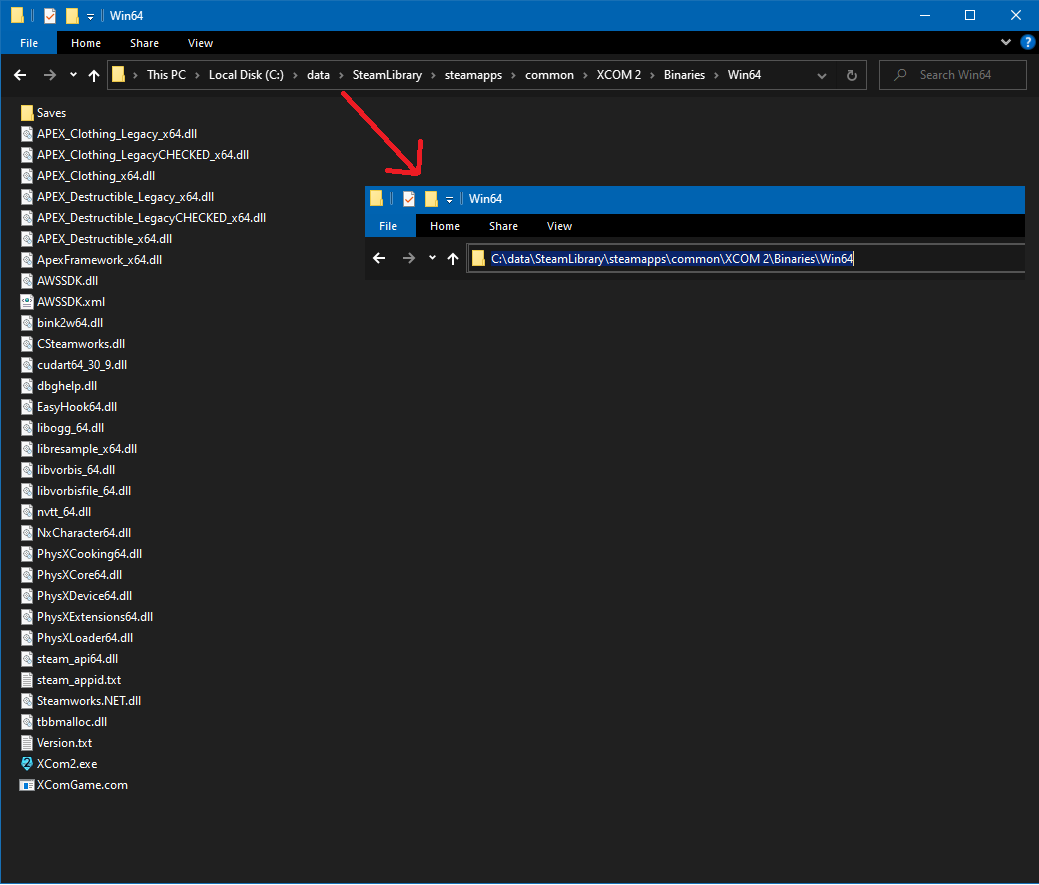
Task: Open the Share ribbon tab in main window
Action: tap(144, 43)
